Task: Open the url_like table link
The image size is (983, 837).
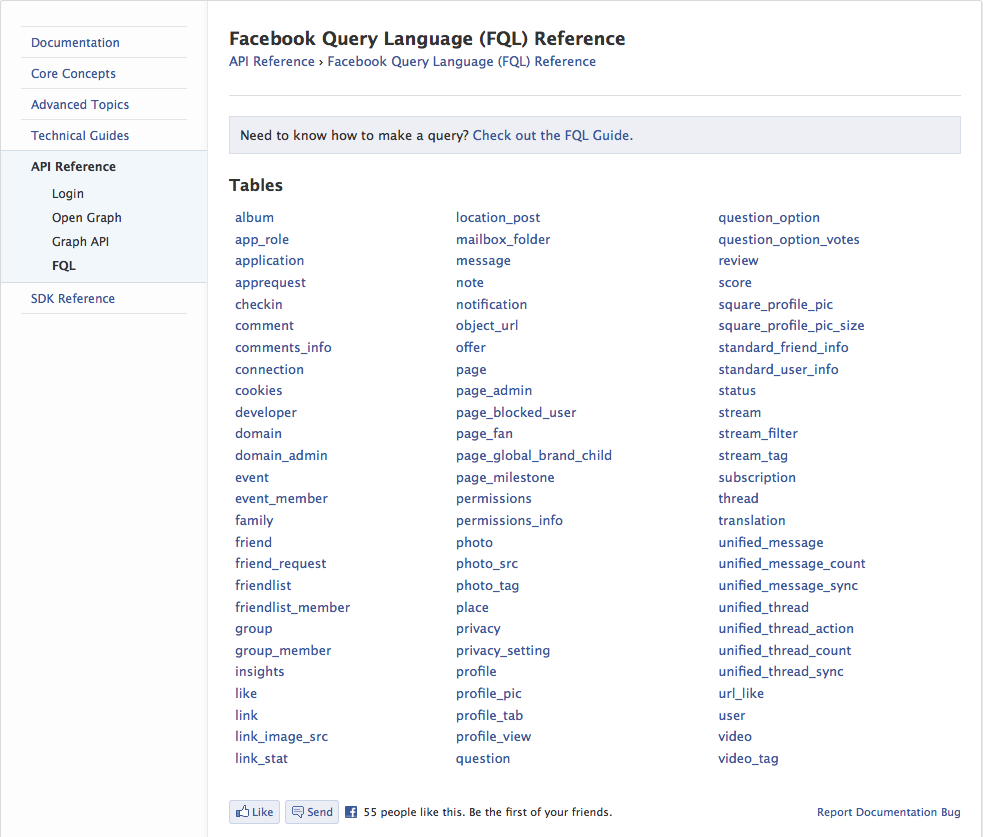Action: coord(741,693)
